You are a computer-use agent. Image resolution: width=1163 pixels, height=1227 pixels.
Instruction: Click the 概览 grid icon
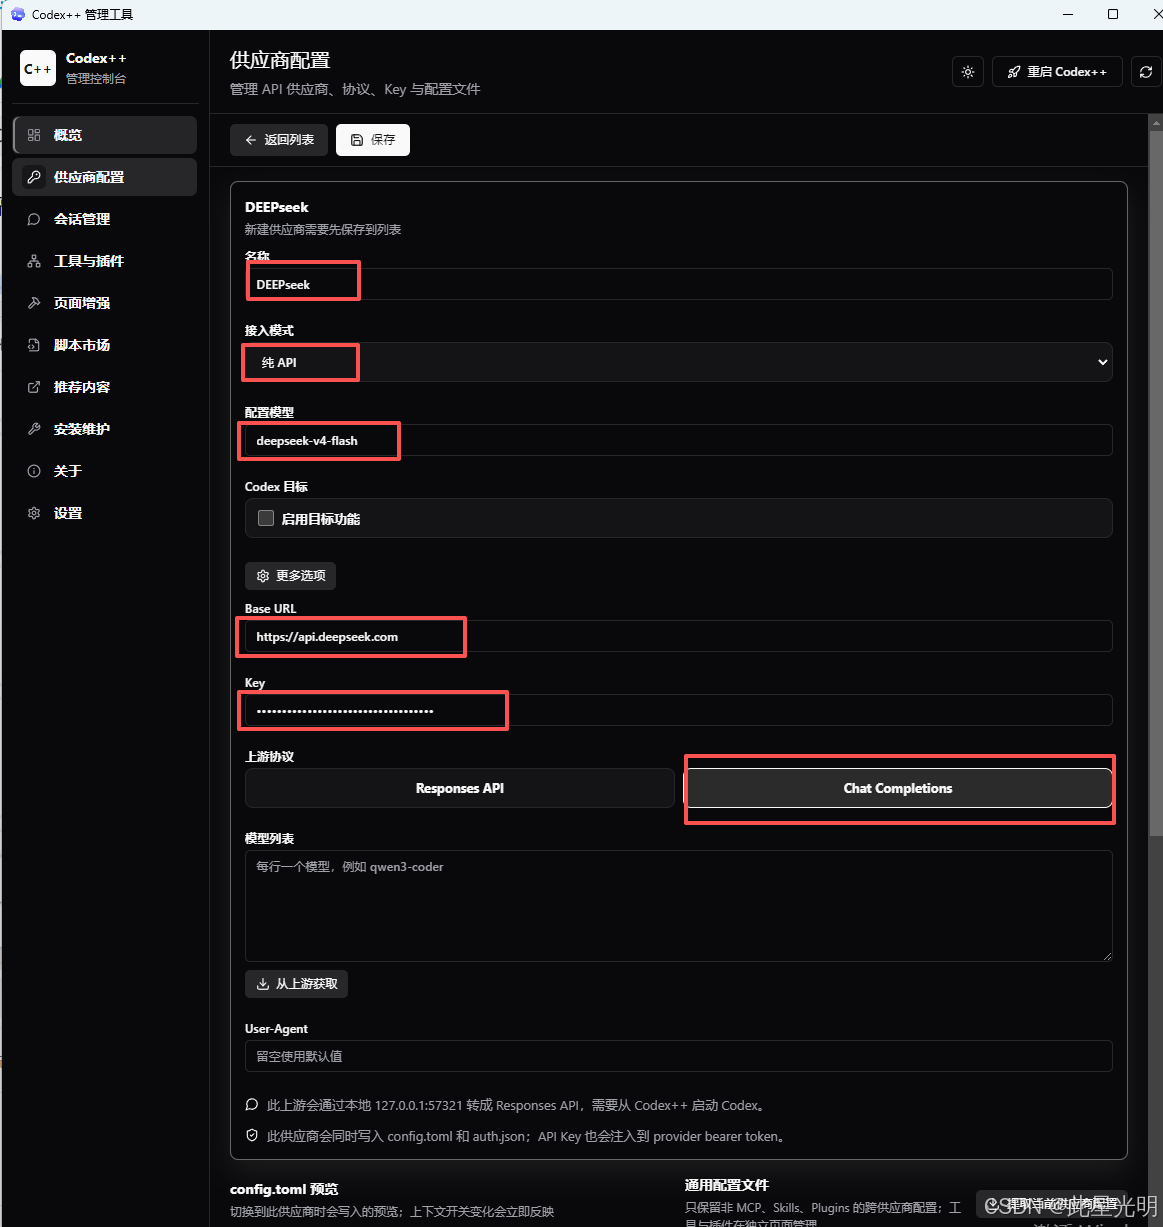tap(34, 135)
